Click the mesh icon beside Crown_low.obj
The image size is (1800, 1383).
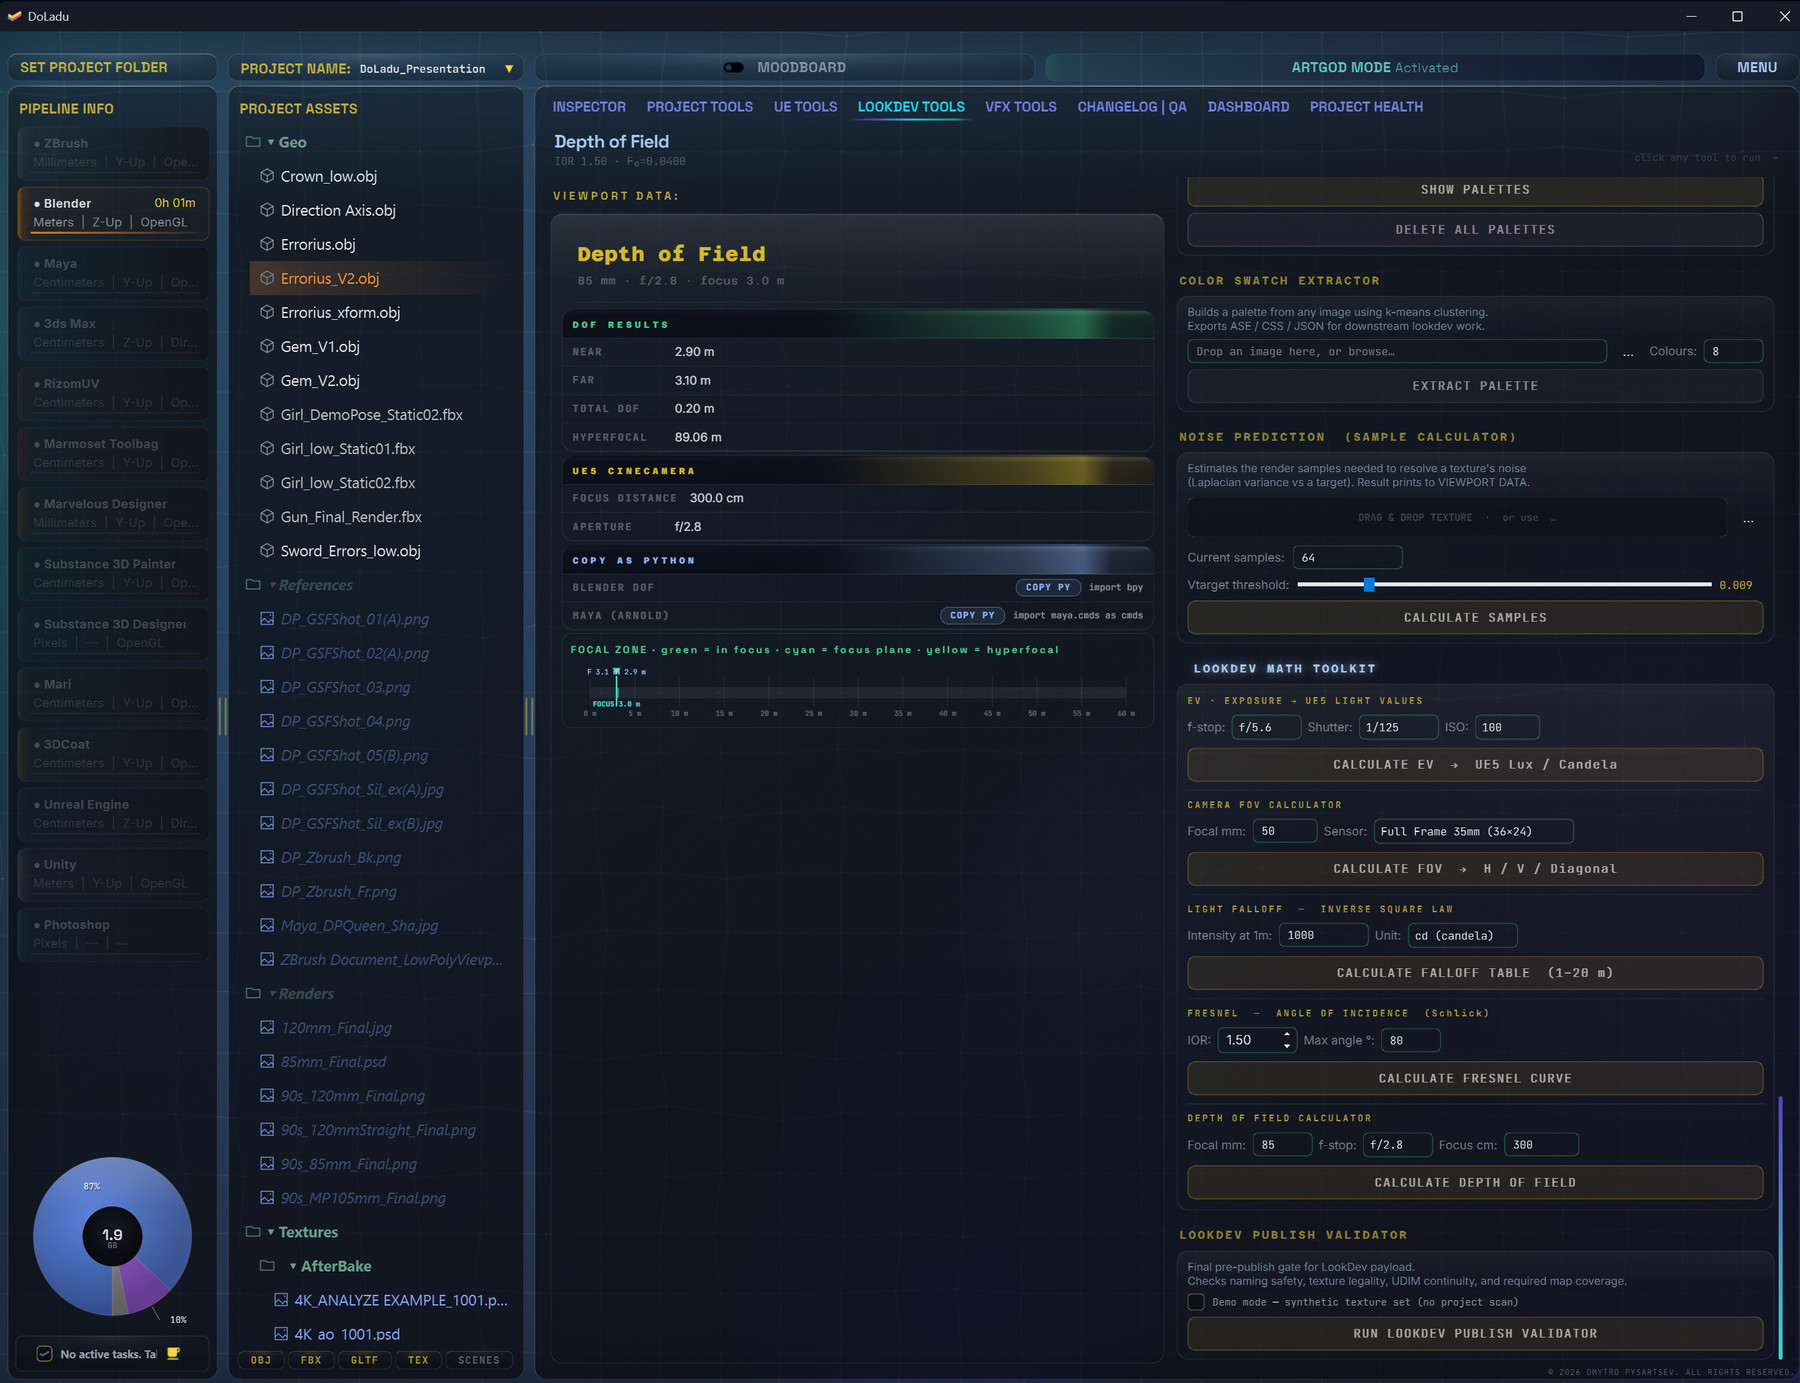(x=267, y=176)
